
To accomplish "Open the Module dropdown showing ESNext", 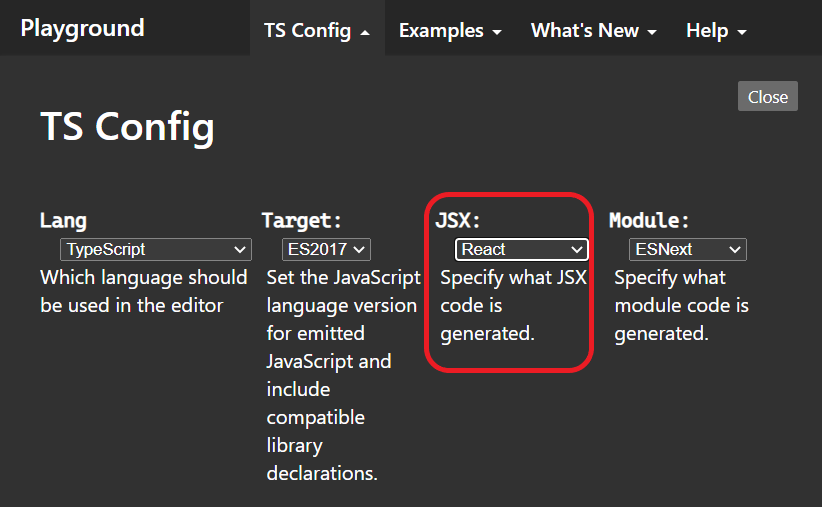I will 688,250.
